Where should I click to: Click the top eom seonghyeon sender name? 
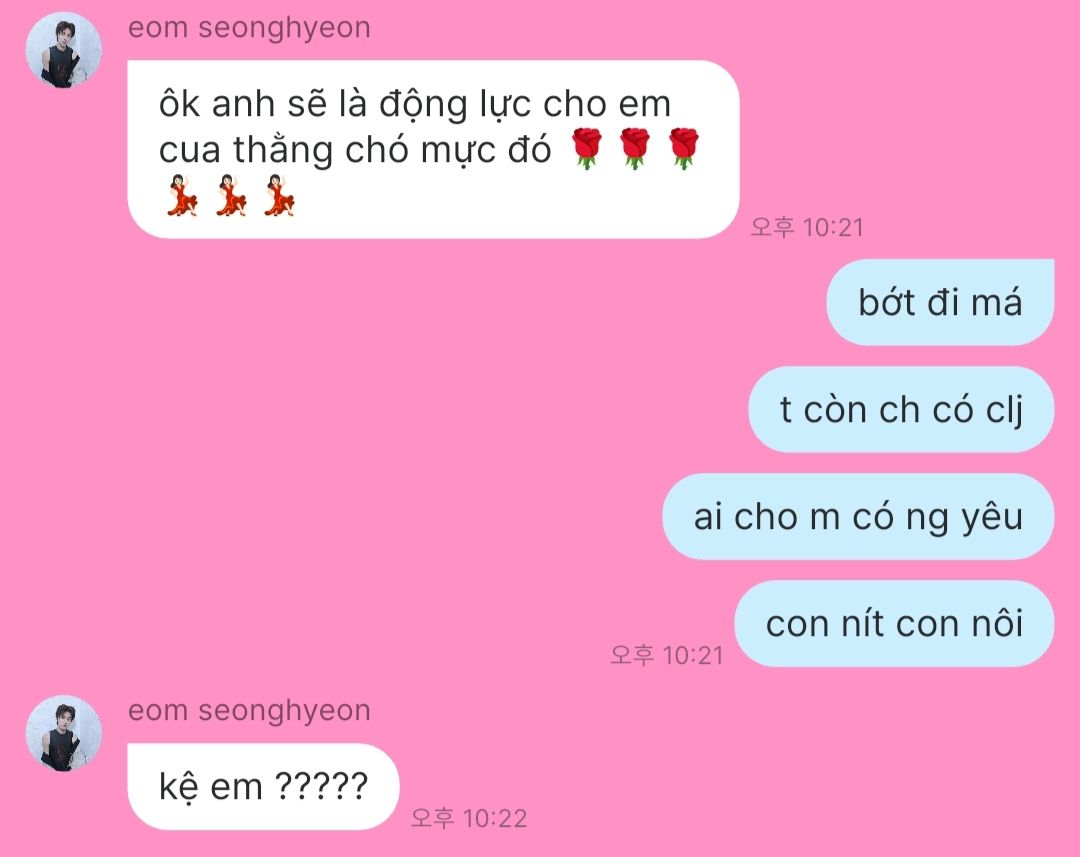click(x=249, y=28)
